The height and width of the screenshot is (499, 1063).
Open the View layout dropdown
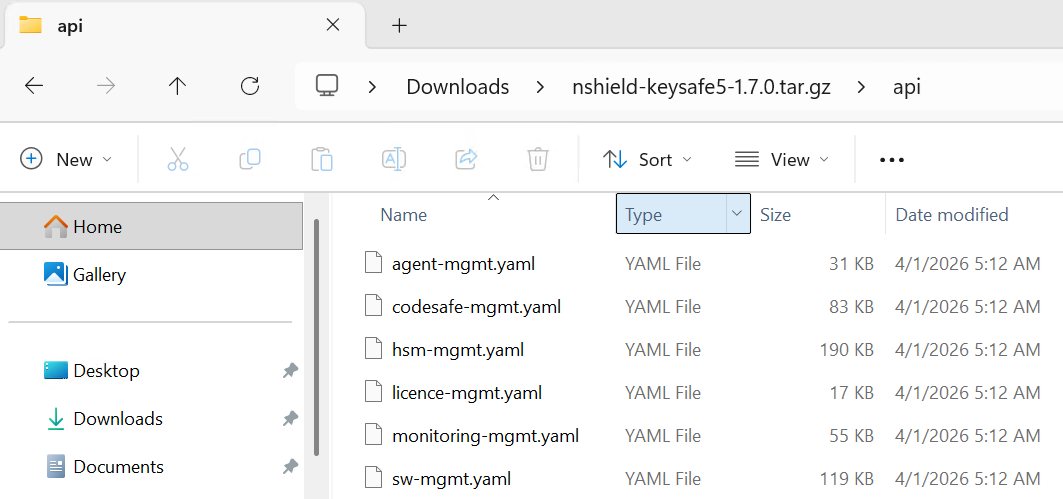pos(782,159)
